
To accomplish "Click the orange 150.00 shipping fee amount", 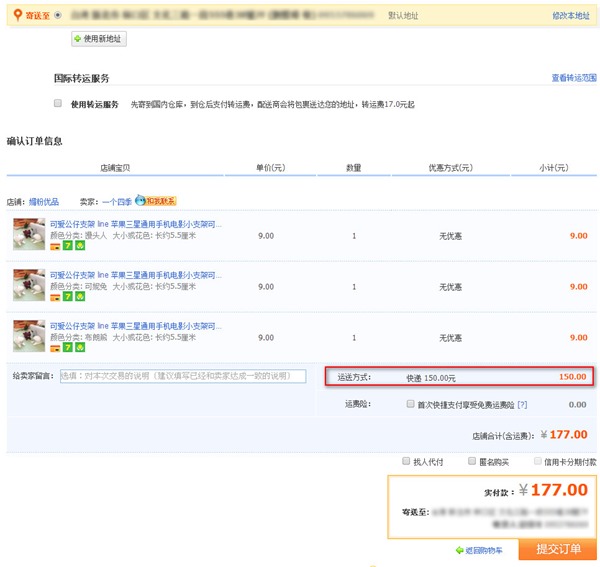I will coord(572,377).
